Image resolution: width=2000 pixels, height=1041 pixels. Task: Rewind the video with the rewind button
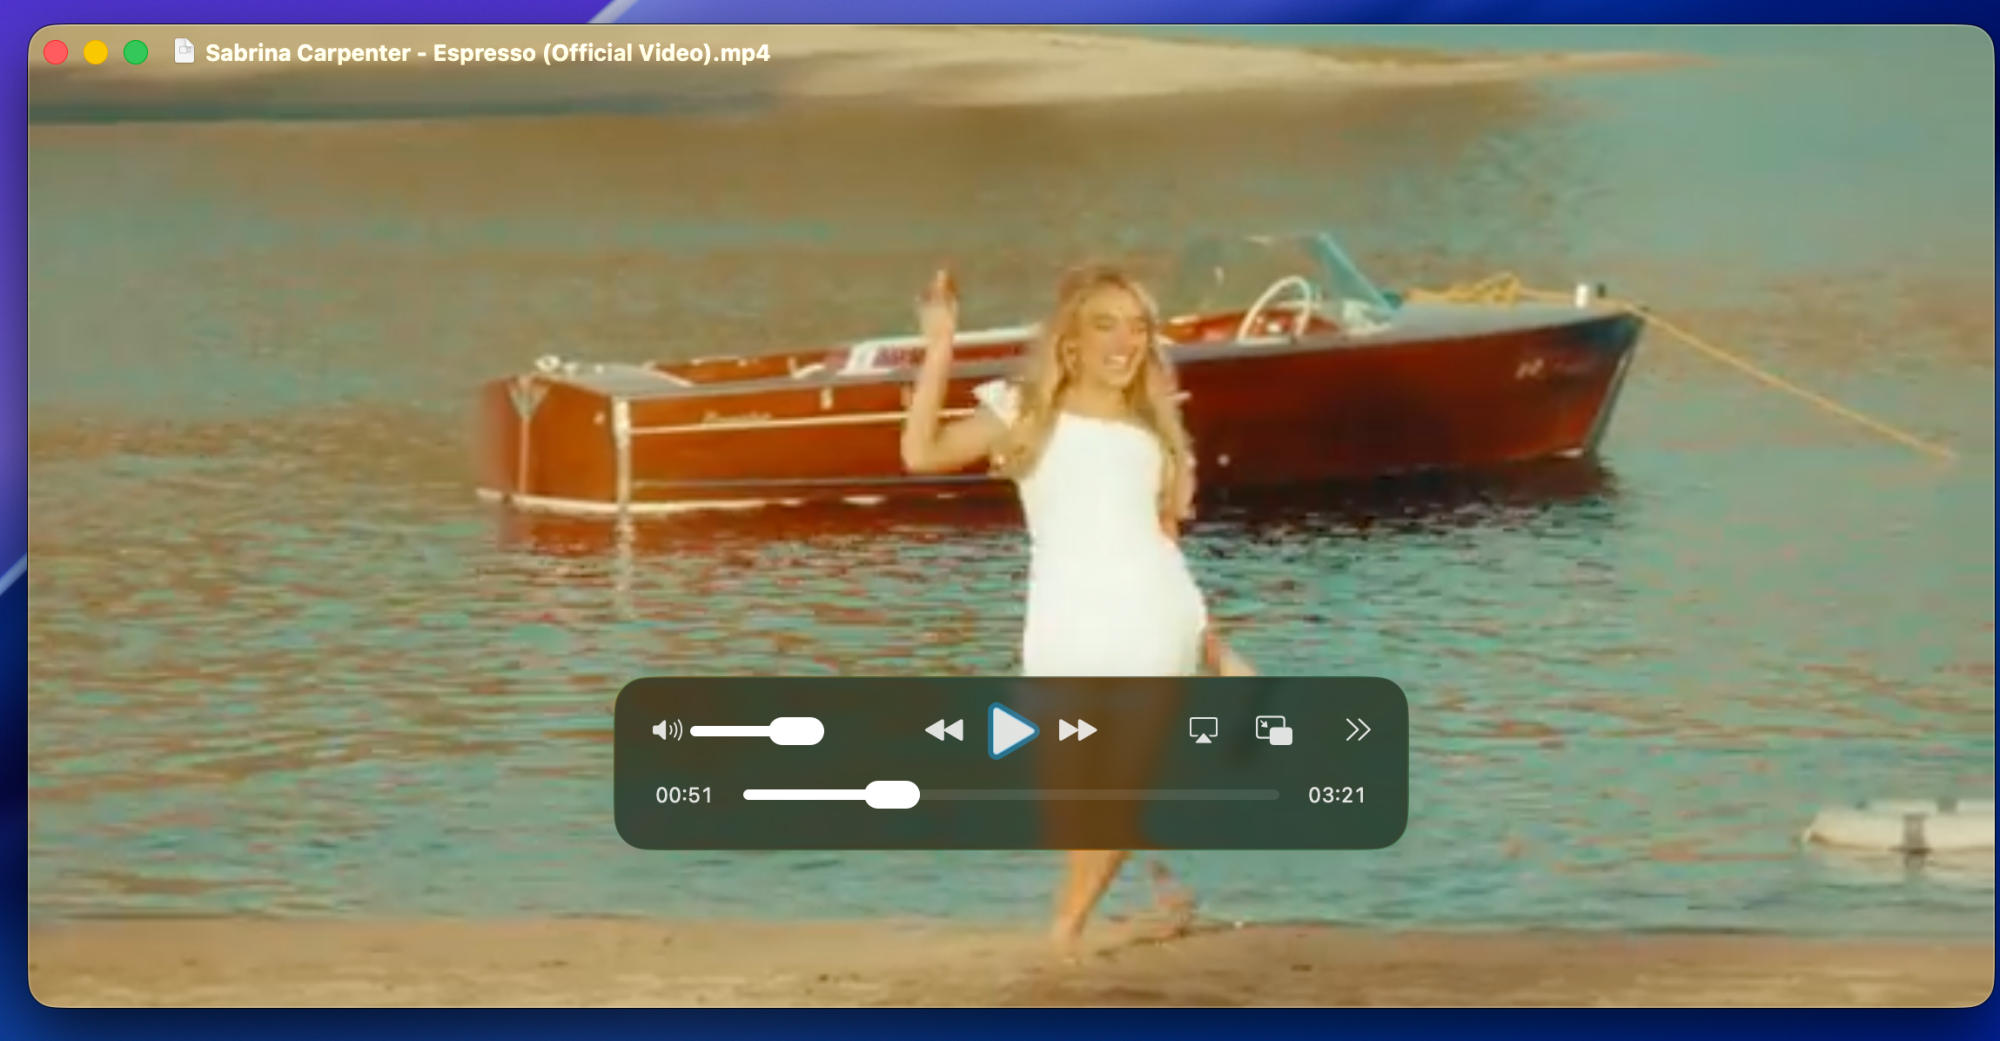tap(944, 730)
